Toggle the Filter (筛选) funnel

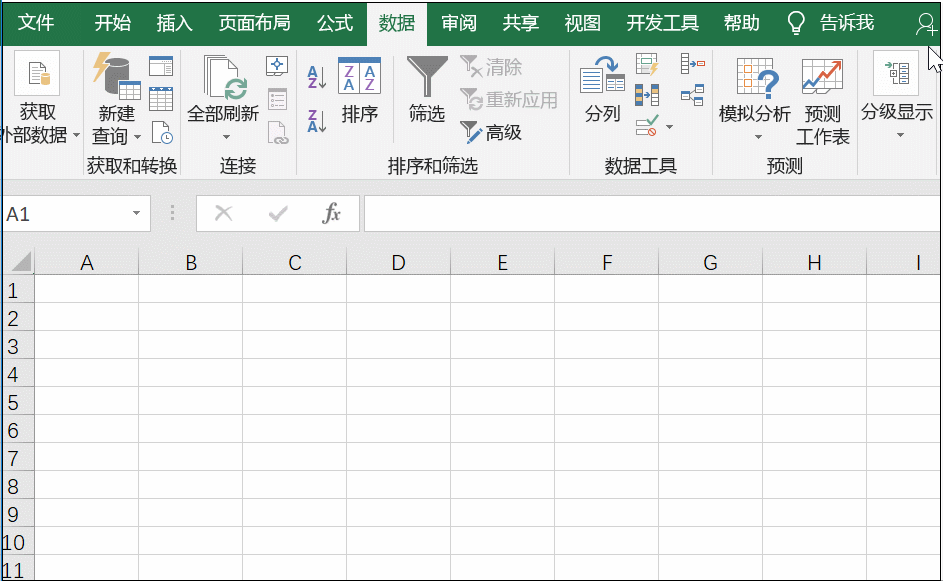coord(427,91)
